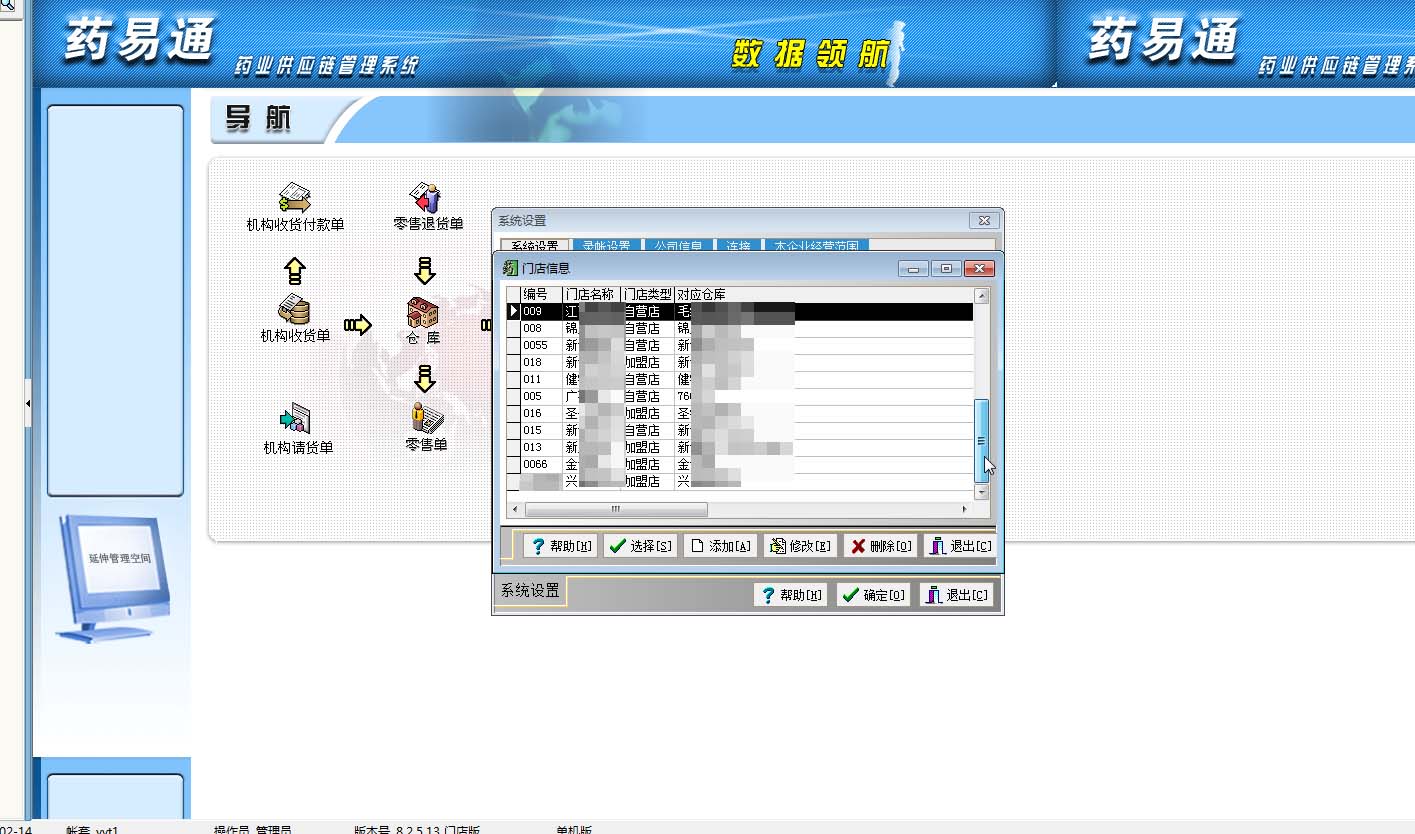1415x834 pixels.
Task: Click the row selector cell of row 008
Action: [x=513, y=329]
